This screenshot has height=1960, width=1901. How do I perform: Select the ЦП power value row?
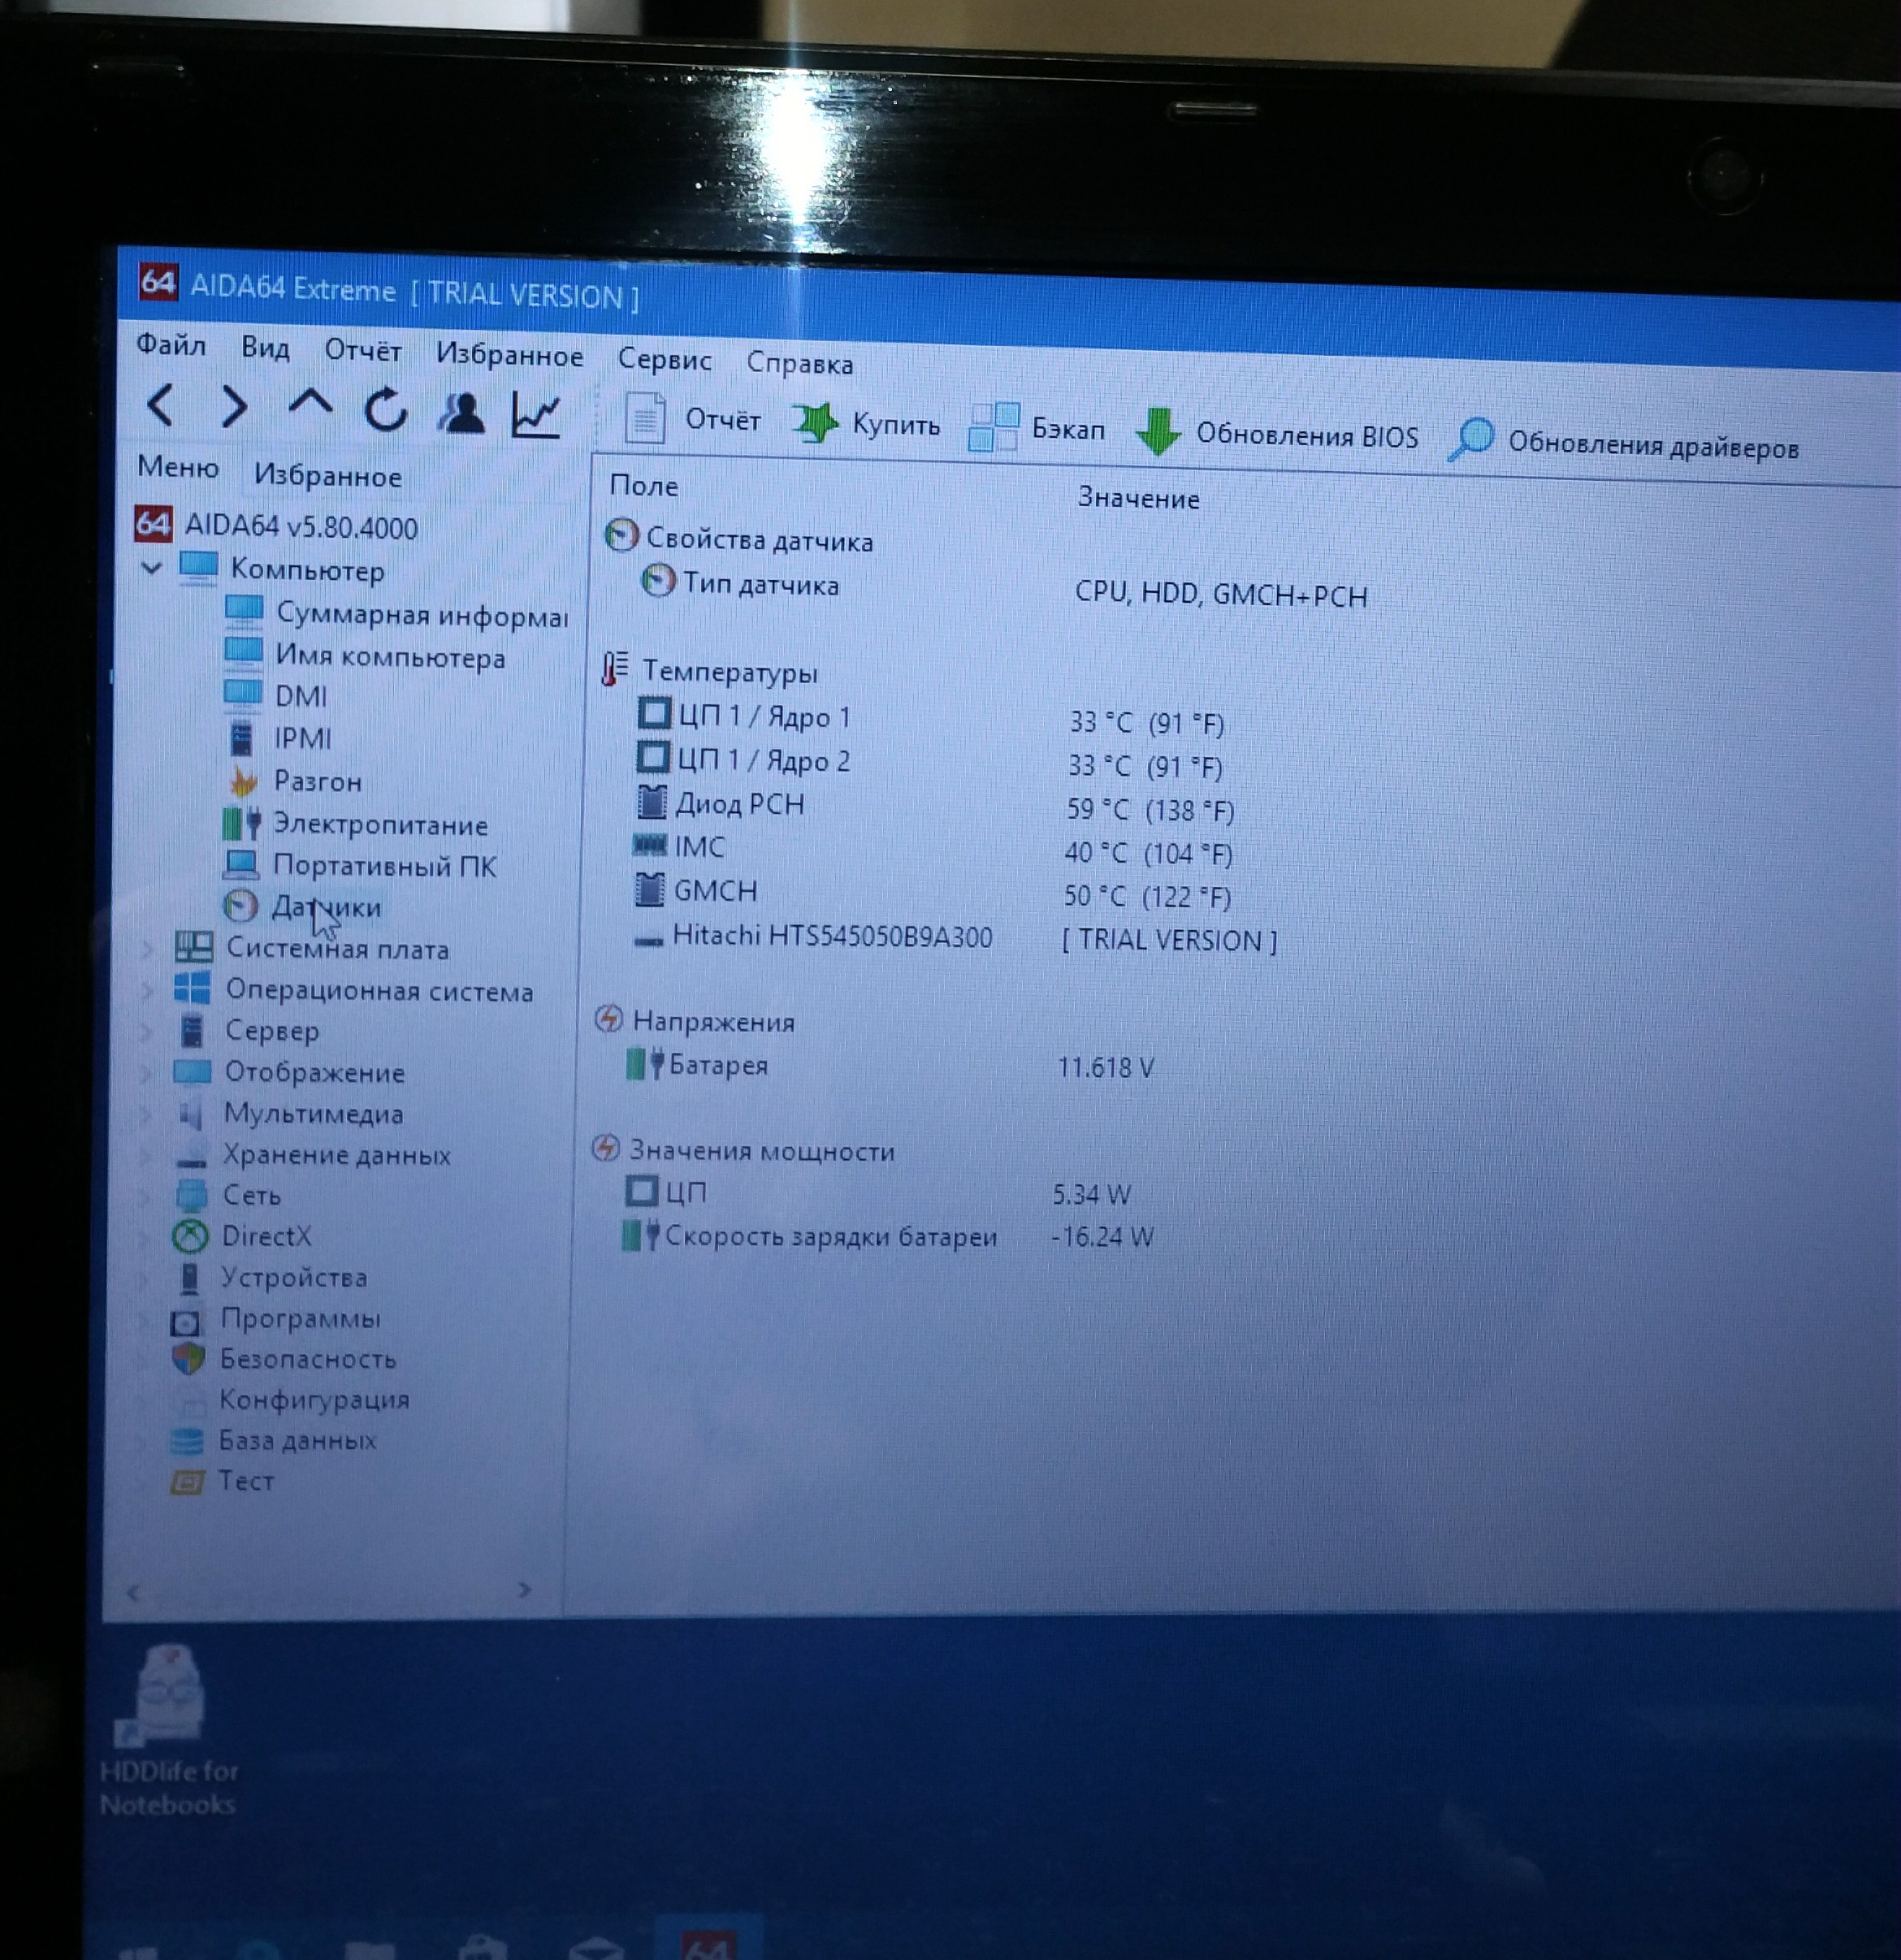click(x=877, y=1193)
